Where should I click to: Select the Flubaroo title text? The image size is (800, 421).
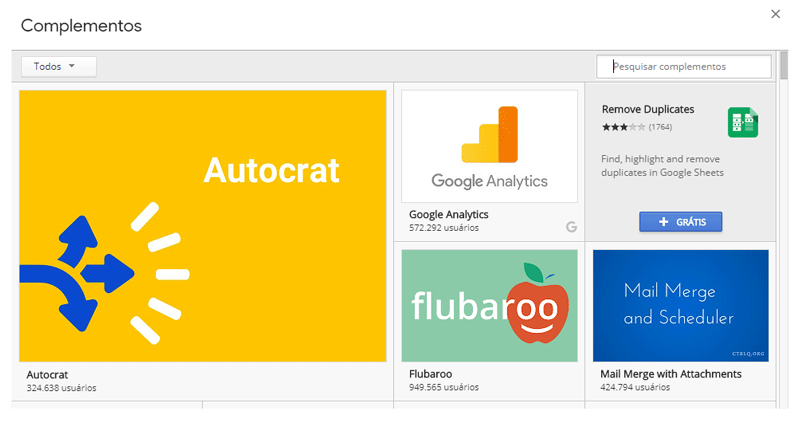431,374
